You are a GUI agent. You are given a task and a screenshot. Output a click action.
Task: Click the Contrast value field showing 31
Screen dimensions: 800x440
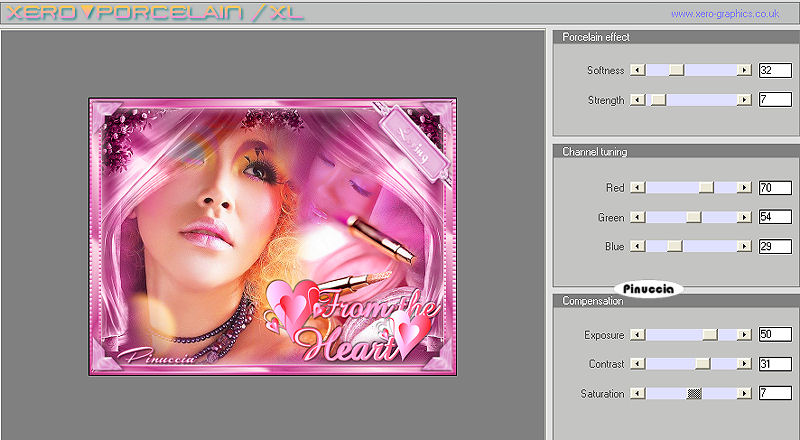point(775,363)
